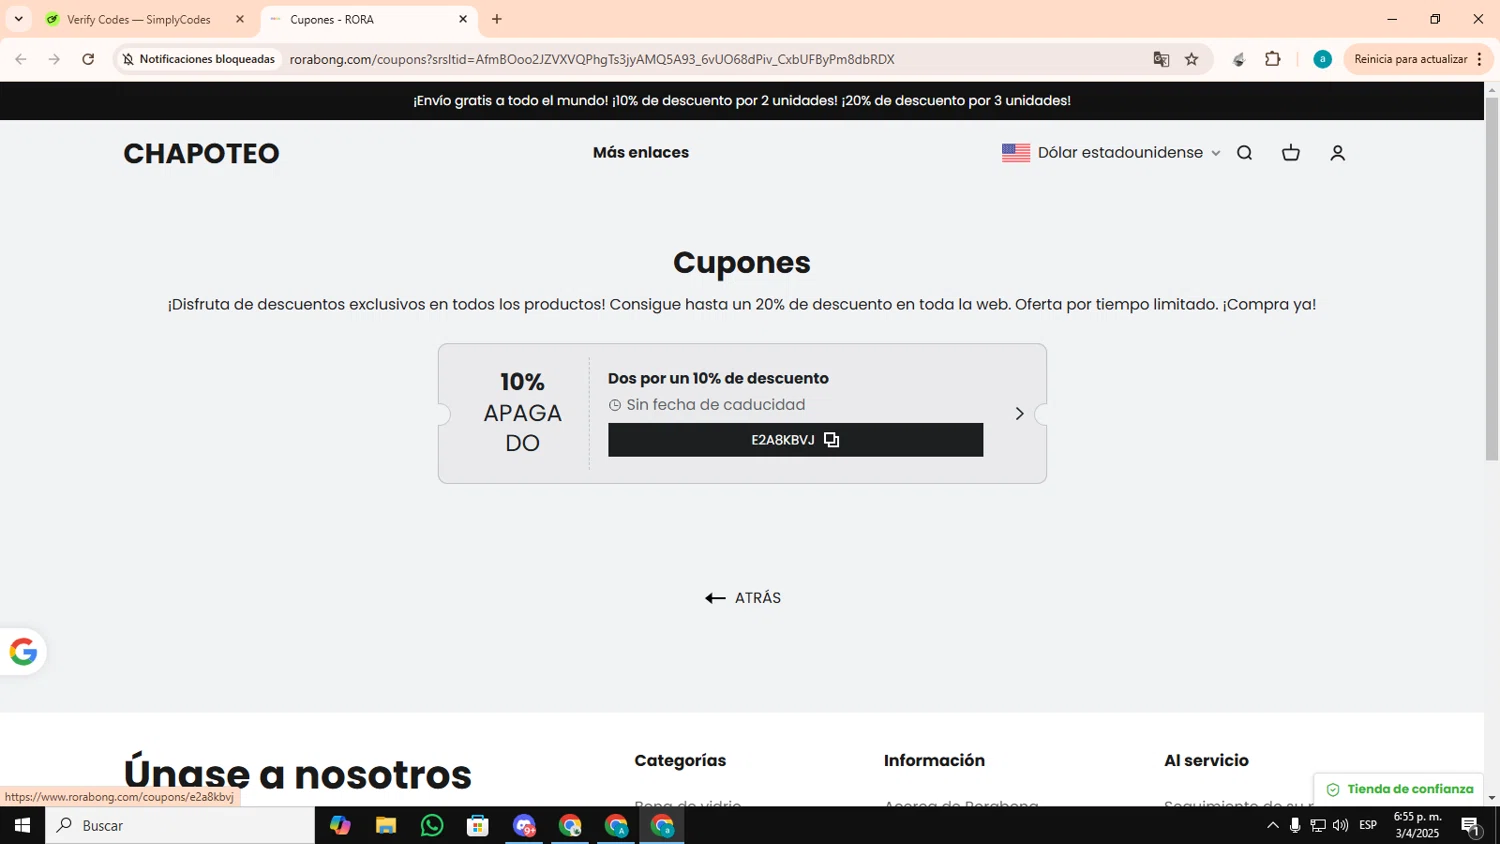Click the extension icon beside Extensions puzzle
The width and height of the screenshot is (1500, 844).
1239,59
